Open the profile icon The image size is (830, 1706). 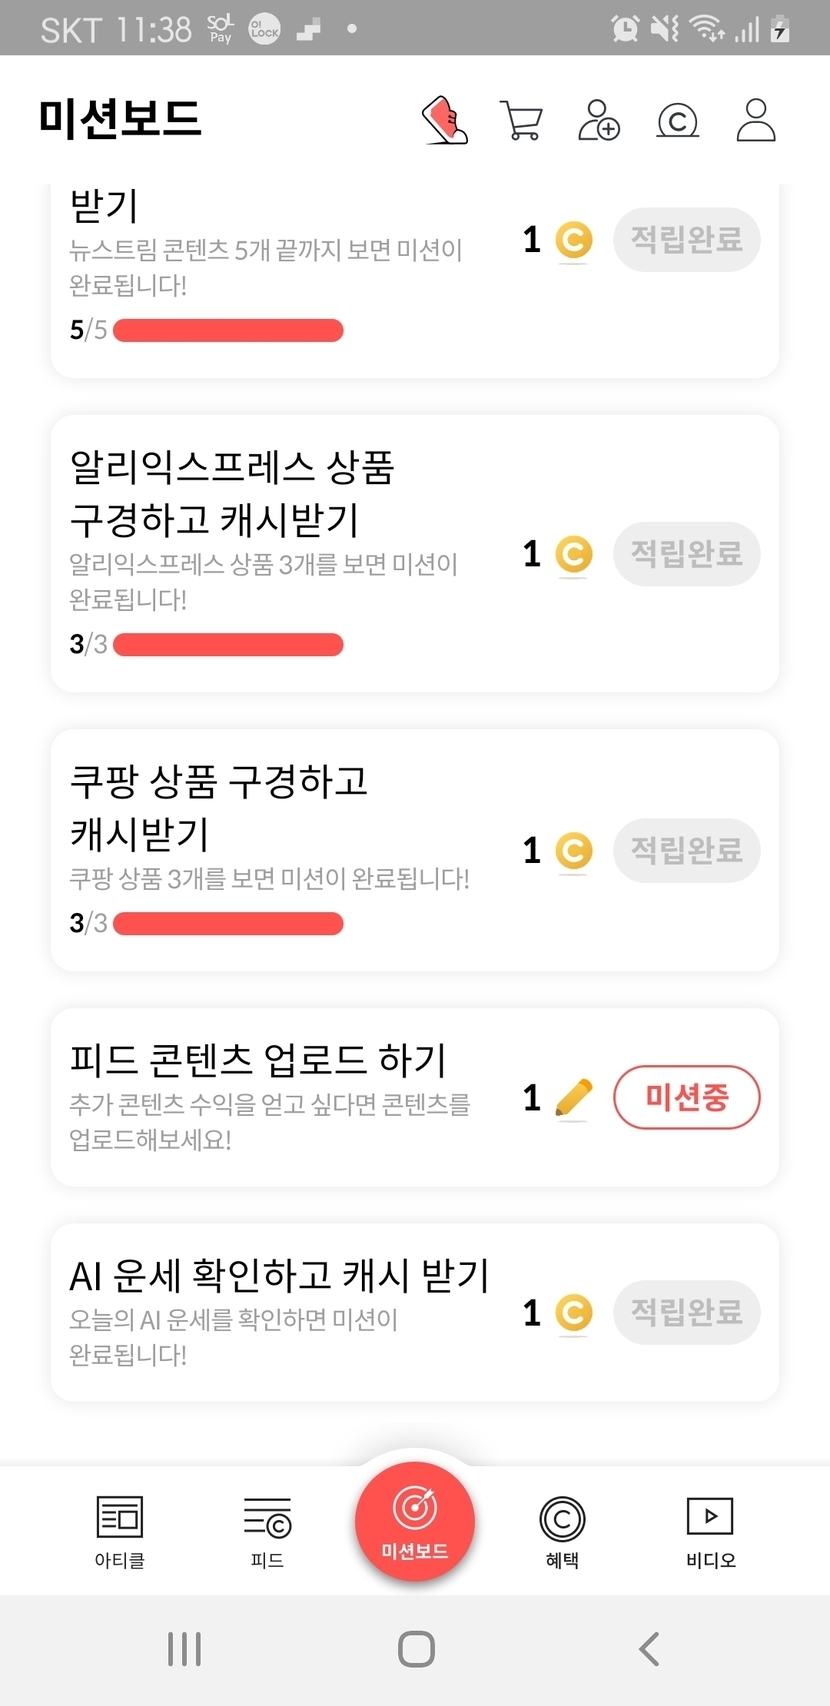click(756, 121)
